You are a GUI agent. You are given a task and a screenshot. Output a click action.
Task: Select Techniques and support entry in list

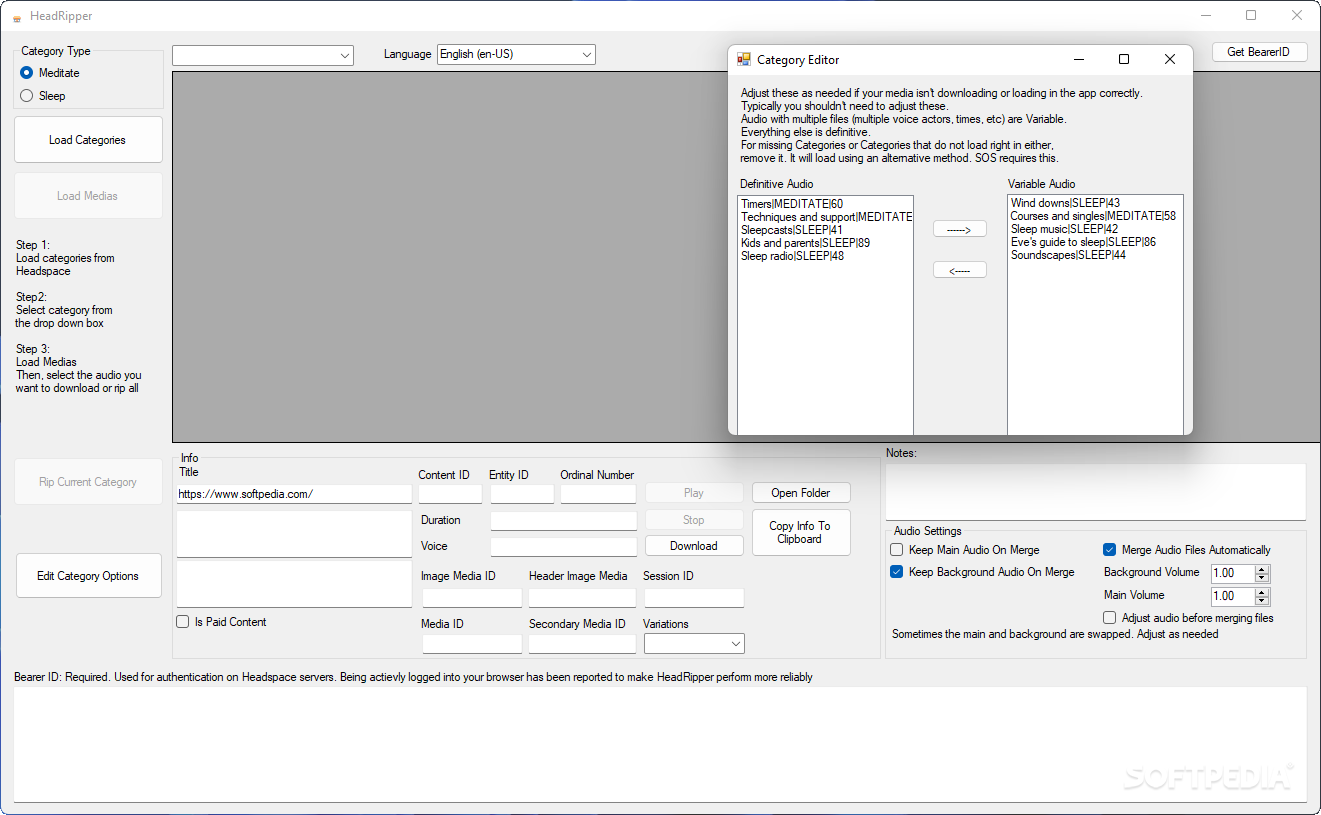[x=825, y=217]
